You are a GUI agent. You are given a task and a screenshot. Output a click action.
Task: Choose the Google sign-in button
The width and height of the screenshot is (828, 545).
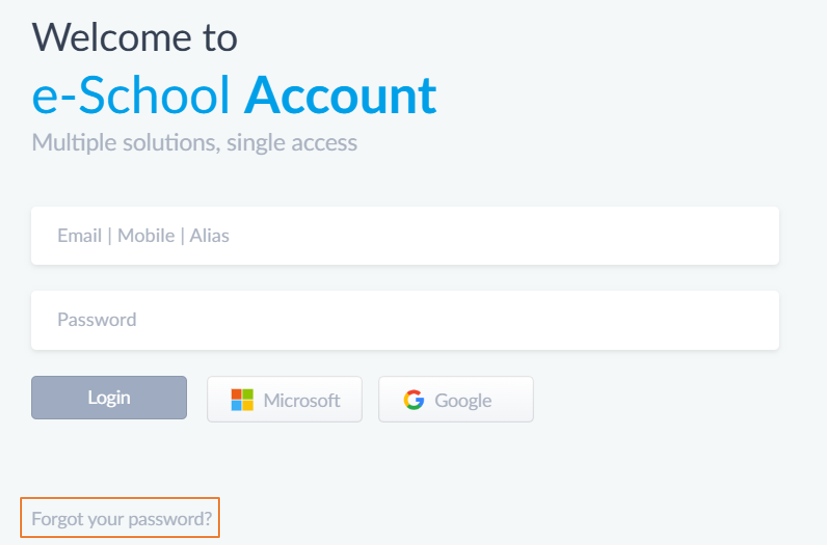click(456, 399)
